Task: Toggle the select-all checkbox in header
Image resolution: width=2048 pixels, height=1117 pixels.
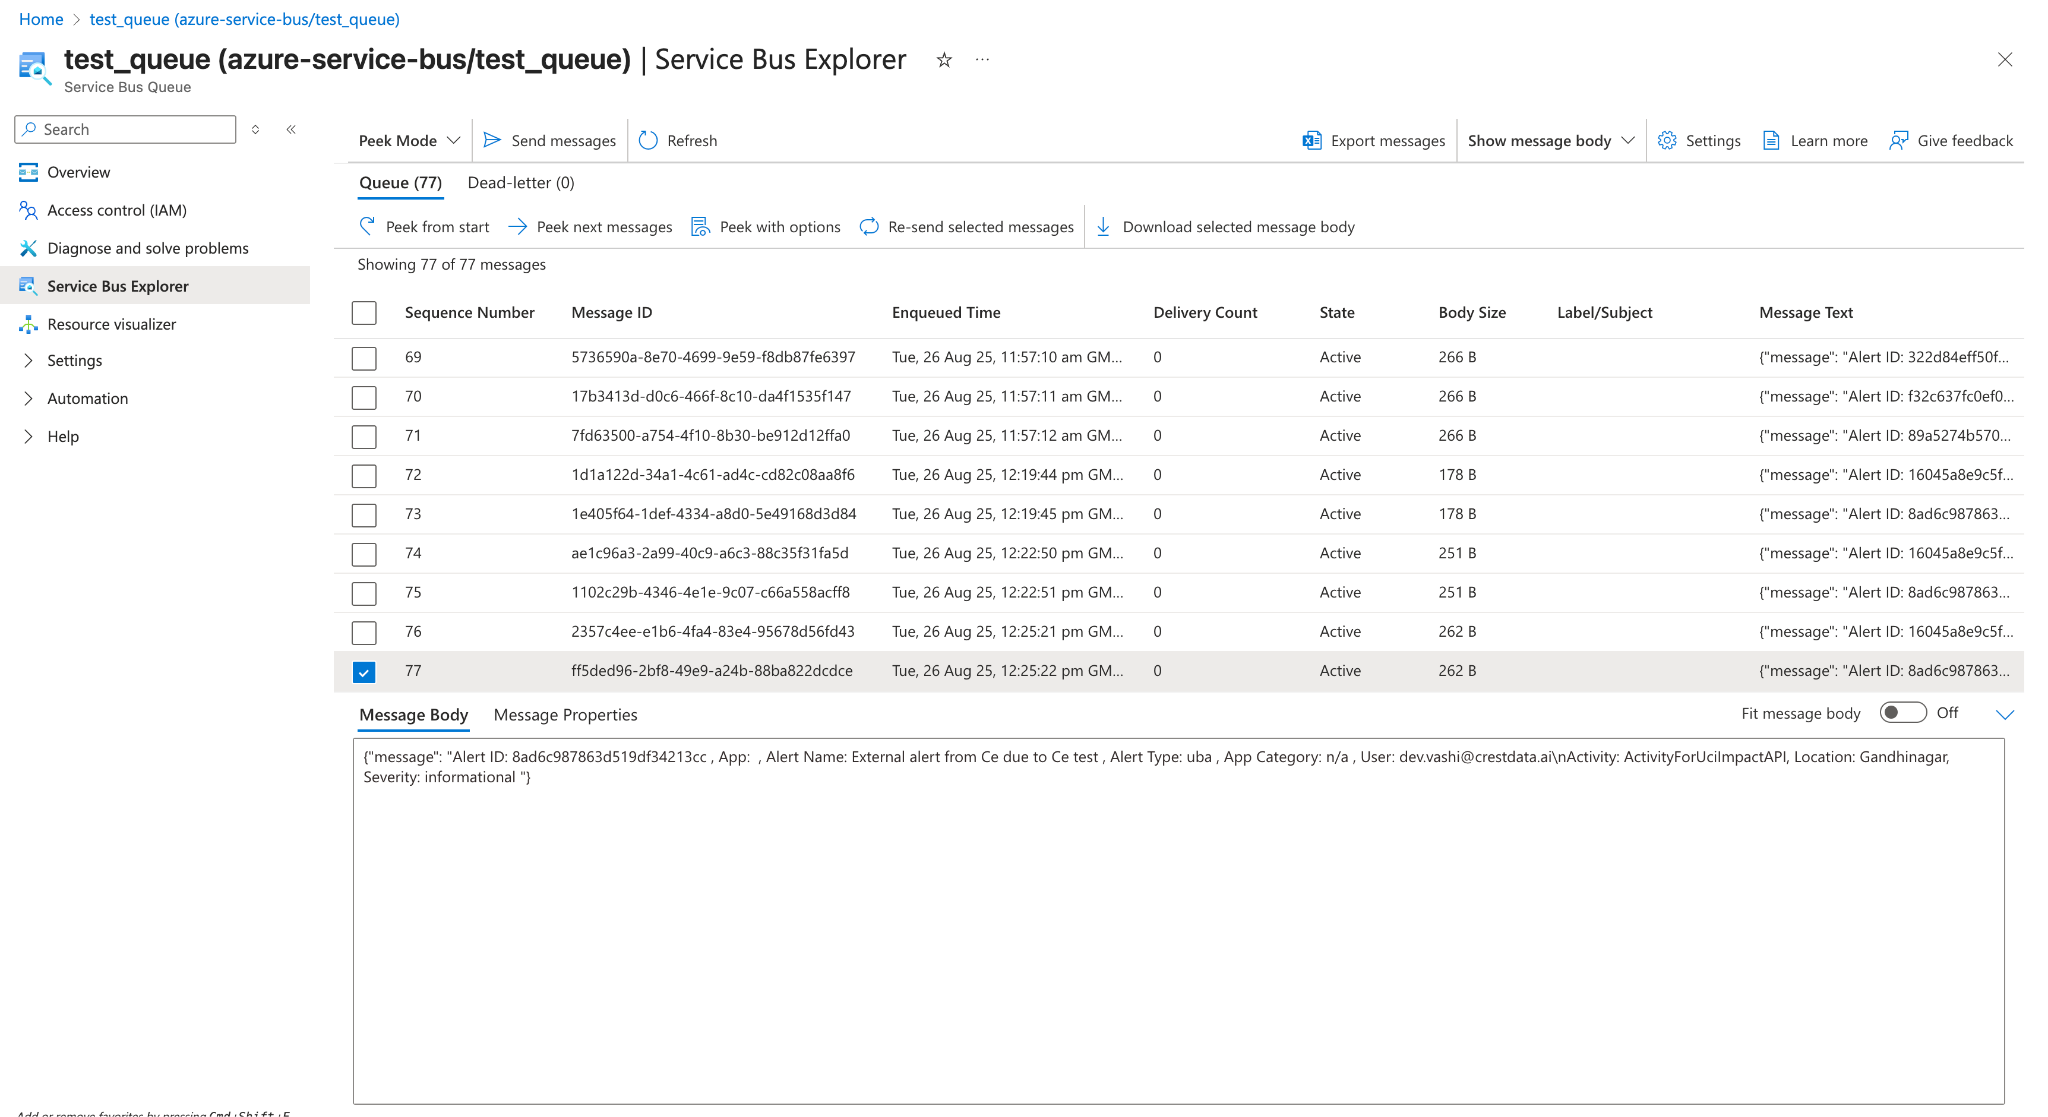Action: pyautogui.click(x=364, y=313)
